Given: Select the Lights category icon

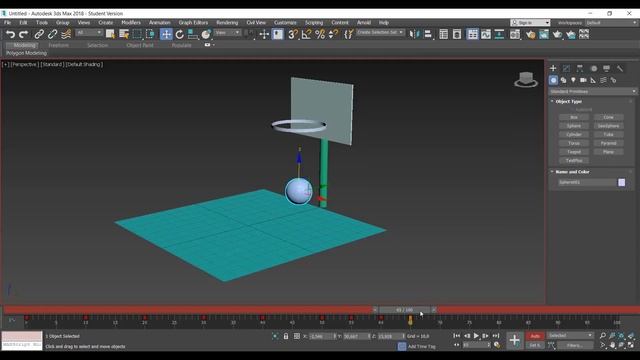Looking at the screenshot, I should [573, 80].
